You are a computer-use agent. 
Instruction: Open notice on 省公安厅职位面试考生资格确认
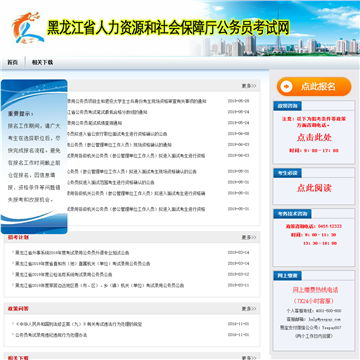[x=117, y=134]
